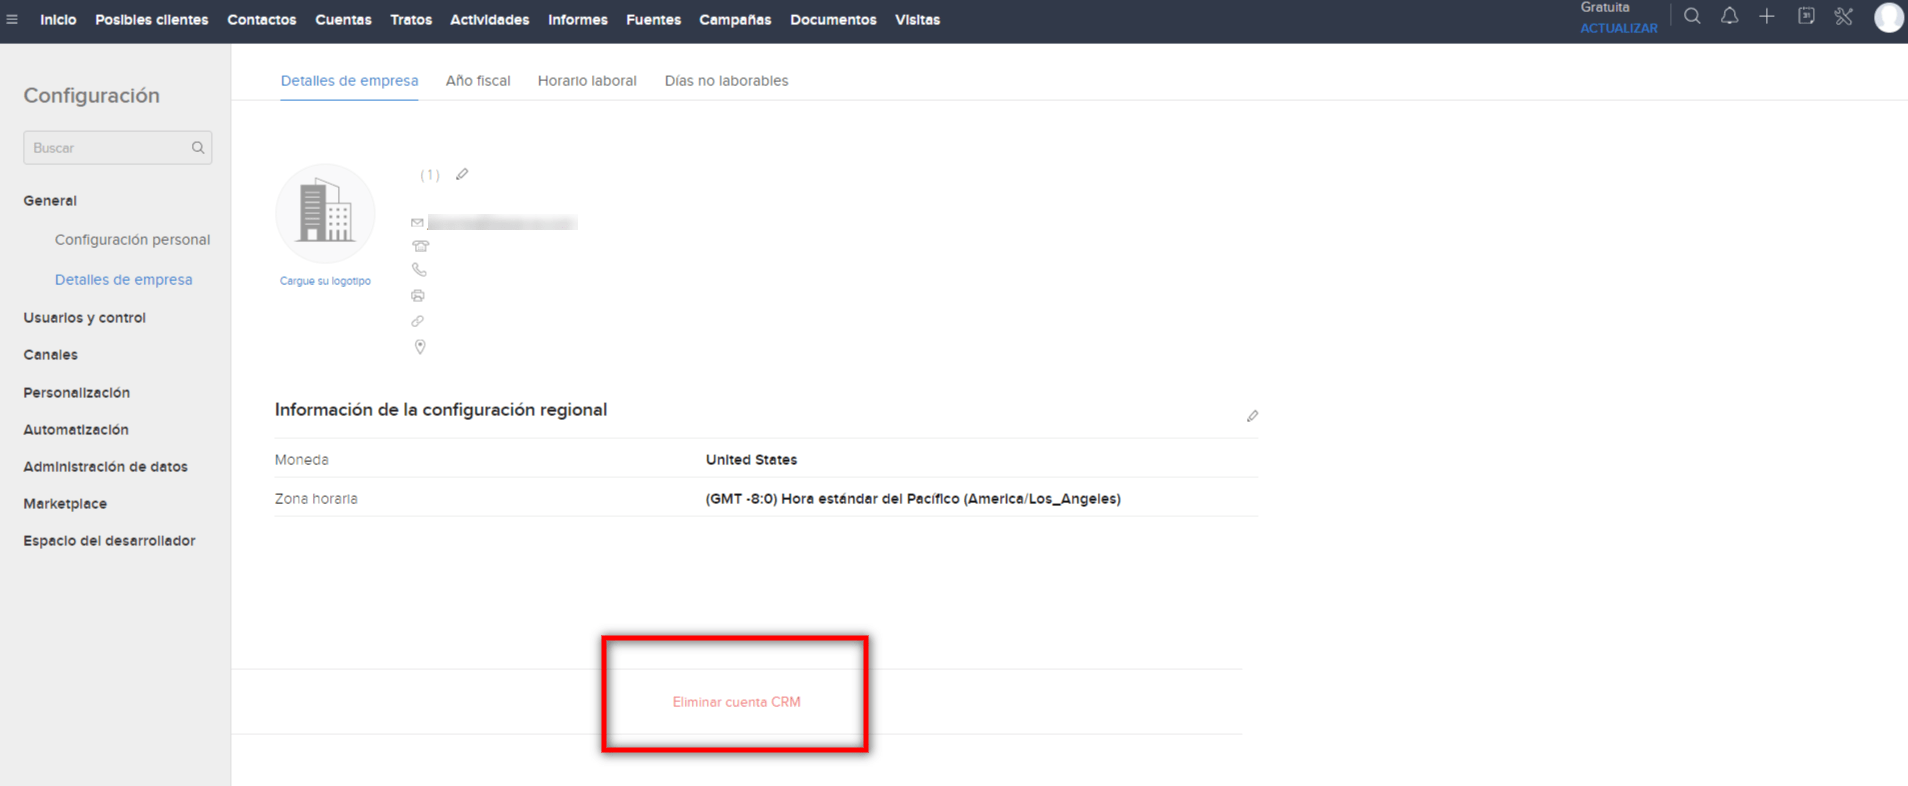Click the address location pin icon
Viewport: 1908px width, 786px height.
click(x=420, y=347)
